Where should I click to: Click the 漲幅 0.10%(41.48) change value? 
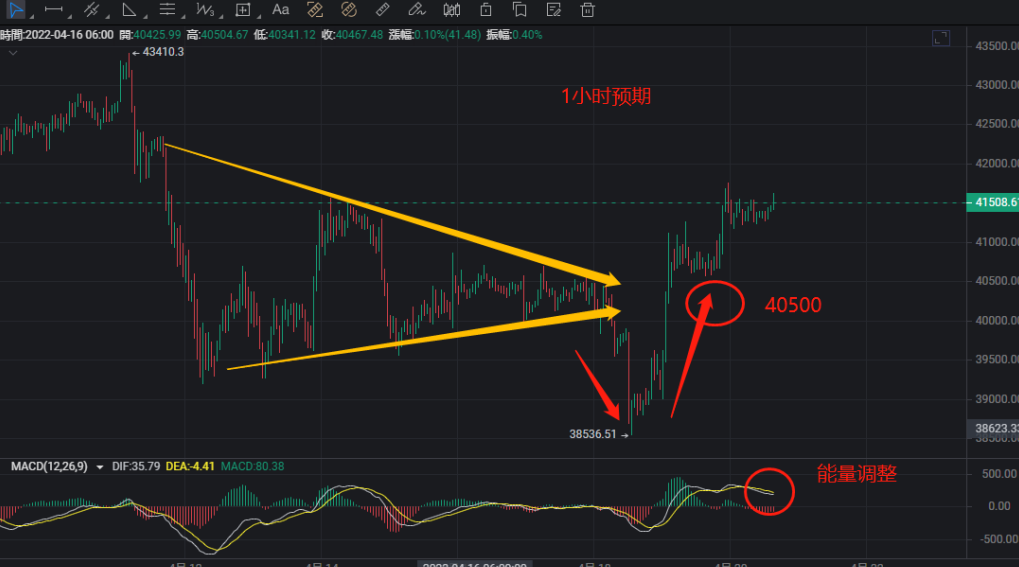pyautogui.click(x=435, y=34)
